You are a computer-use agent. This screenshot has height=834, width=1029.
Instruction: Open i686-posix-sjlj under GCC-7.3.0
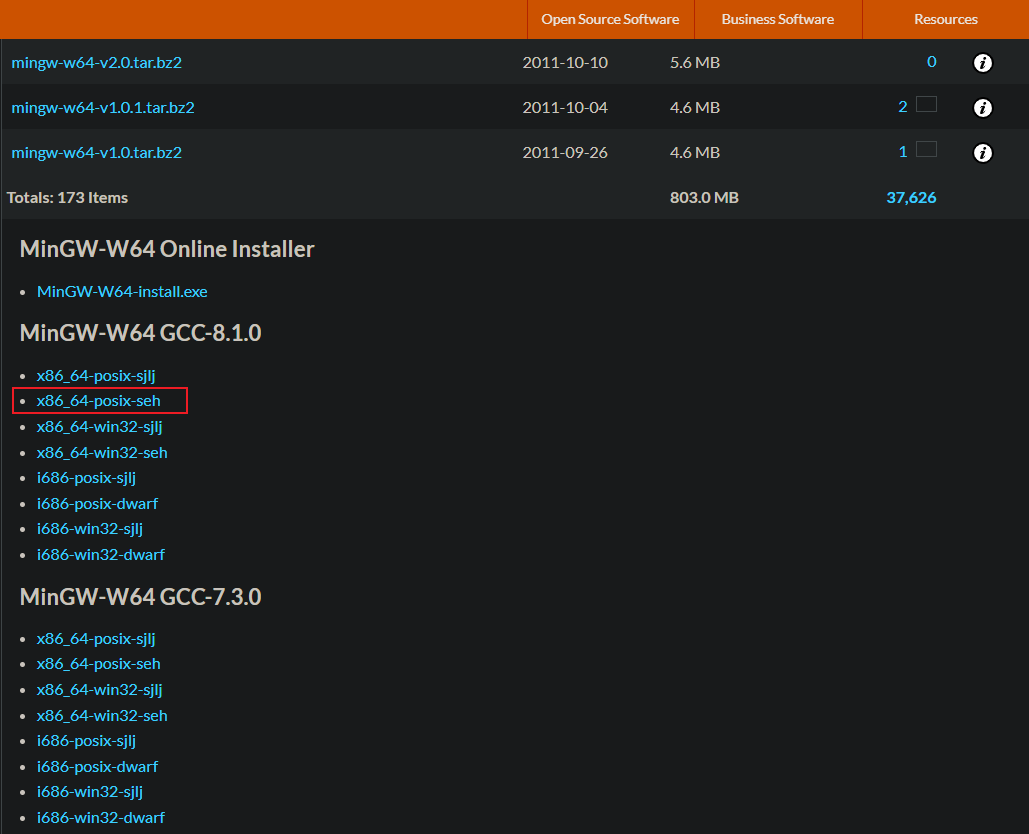click(x=86, y=741)
